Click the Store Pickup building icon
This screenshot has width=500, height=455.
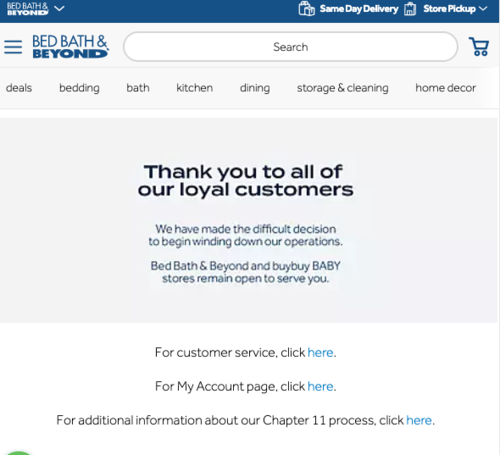click(410, 9)
